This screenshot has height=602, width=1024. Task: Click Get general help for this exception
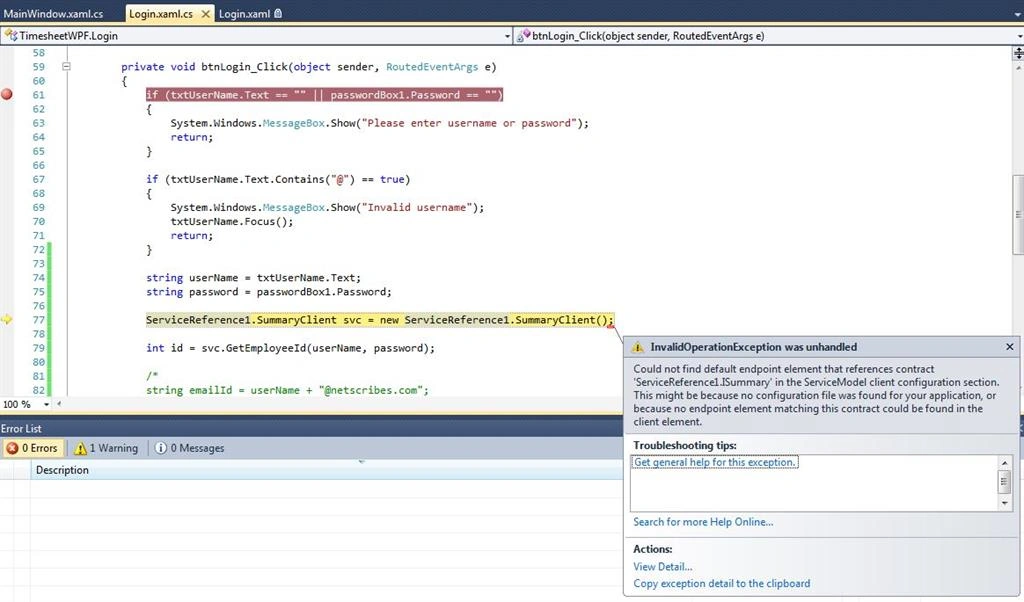[715, 462]
